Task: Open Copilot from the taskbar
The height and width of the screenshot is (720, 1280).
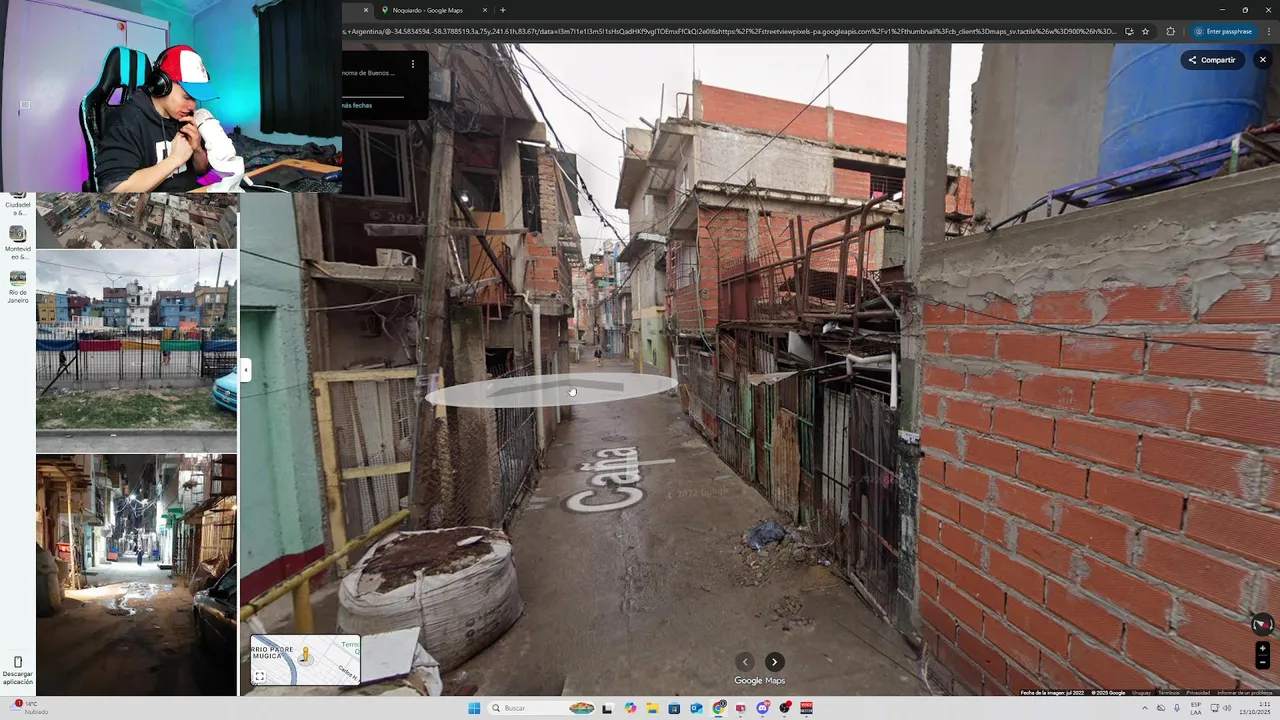Action: click(631, 708)
